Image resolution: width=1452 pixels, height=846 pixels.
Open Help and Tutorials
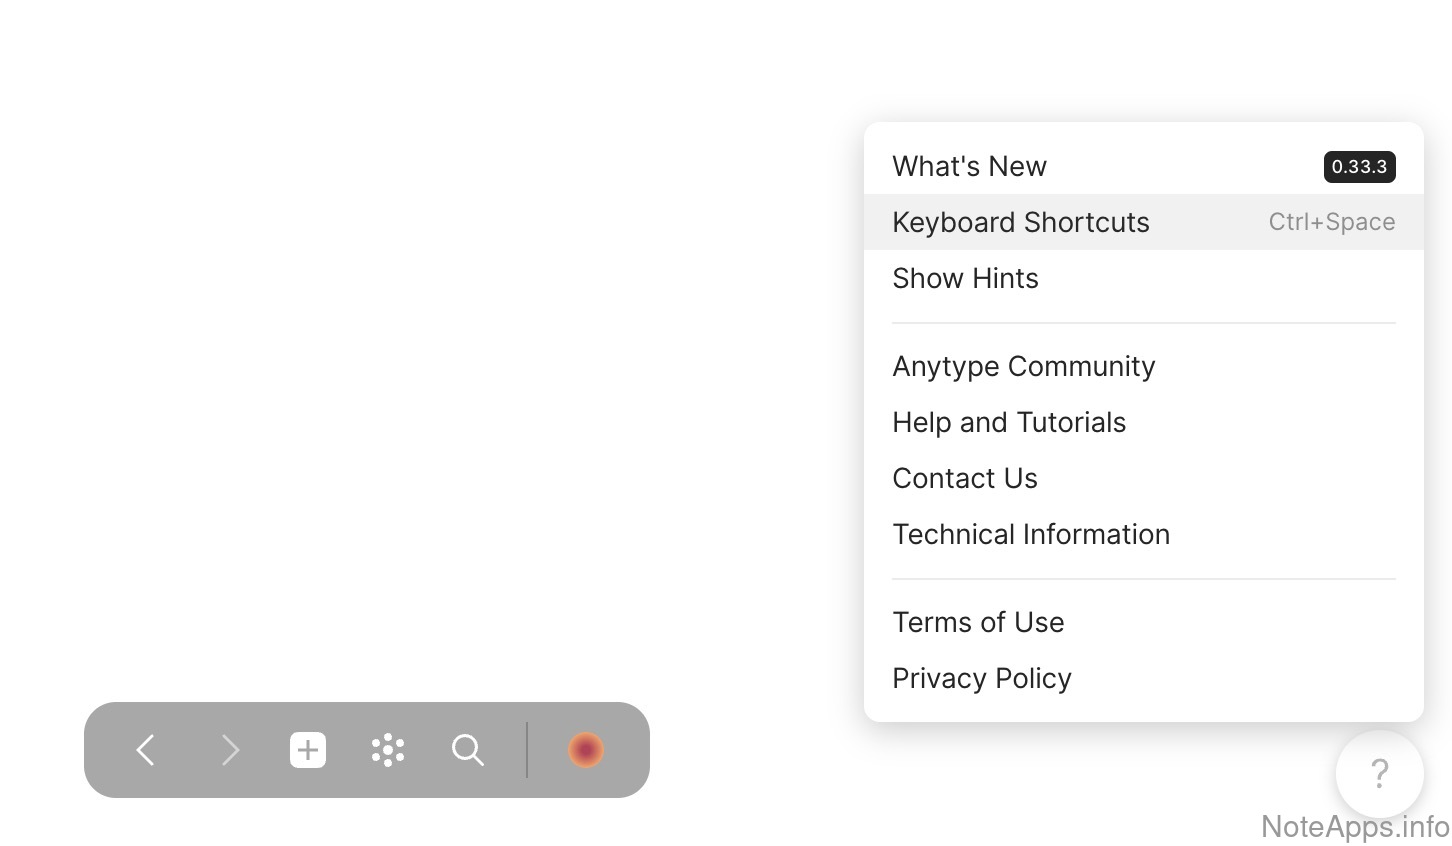coord(1008,422)
